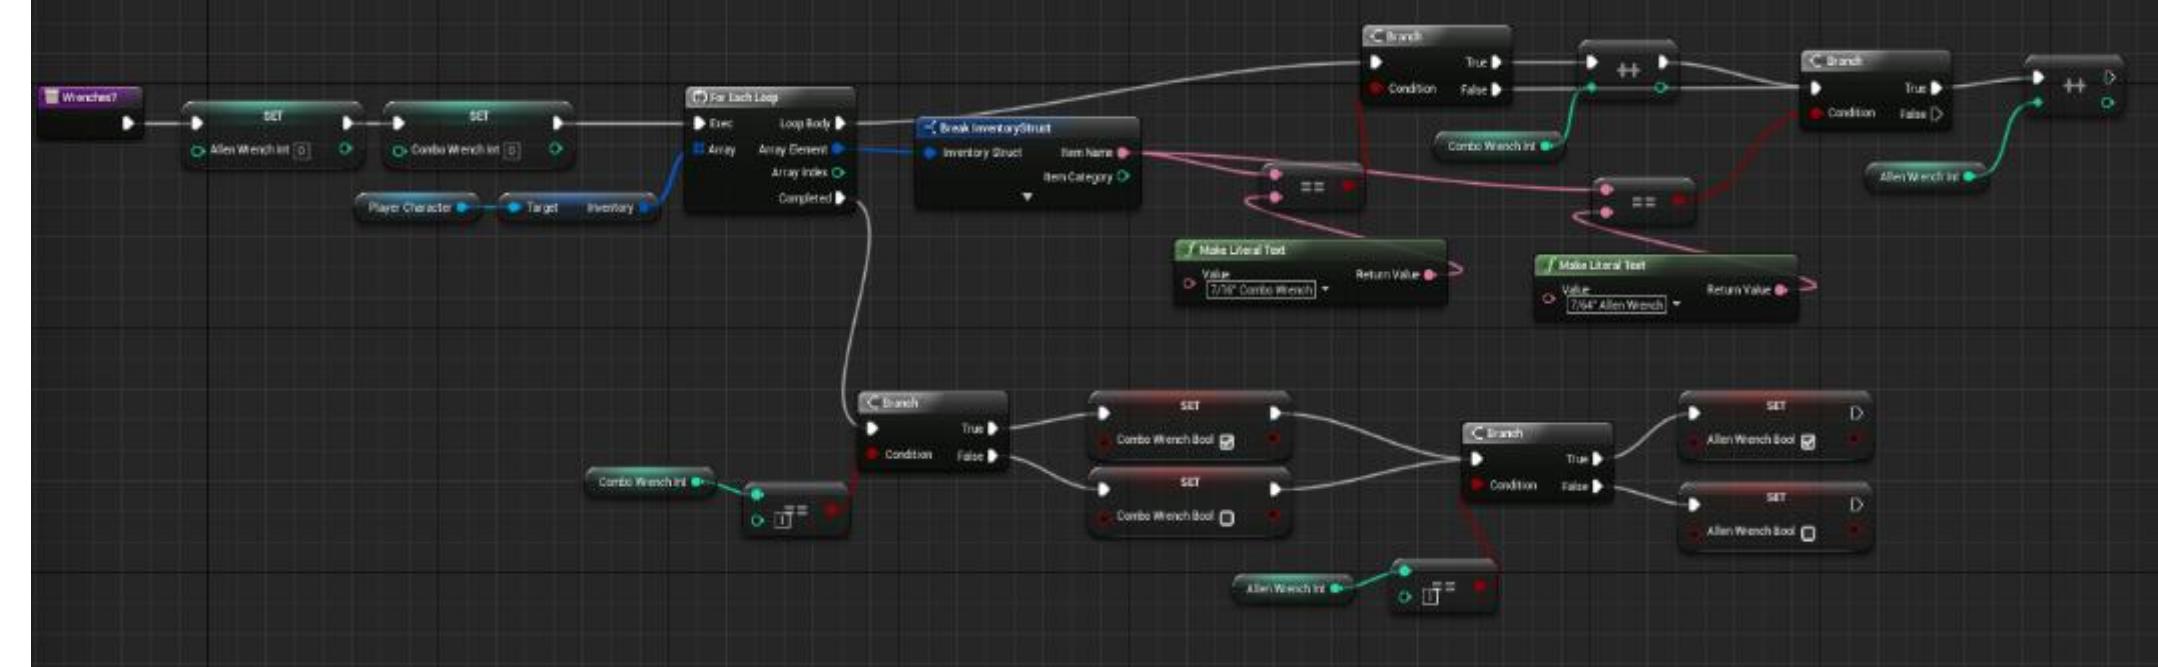
Task: Open dropdown arrow beside 7/16" Combo Wrench value
Action: (1325, 290)
